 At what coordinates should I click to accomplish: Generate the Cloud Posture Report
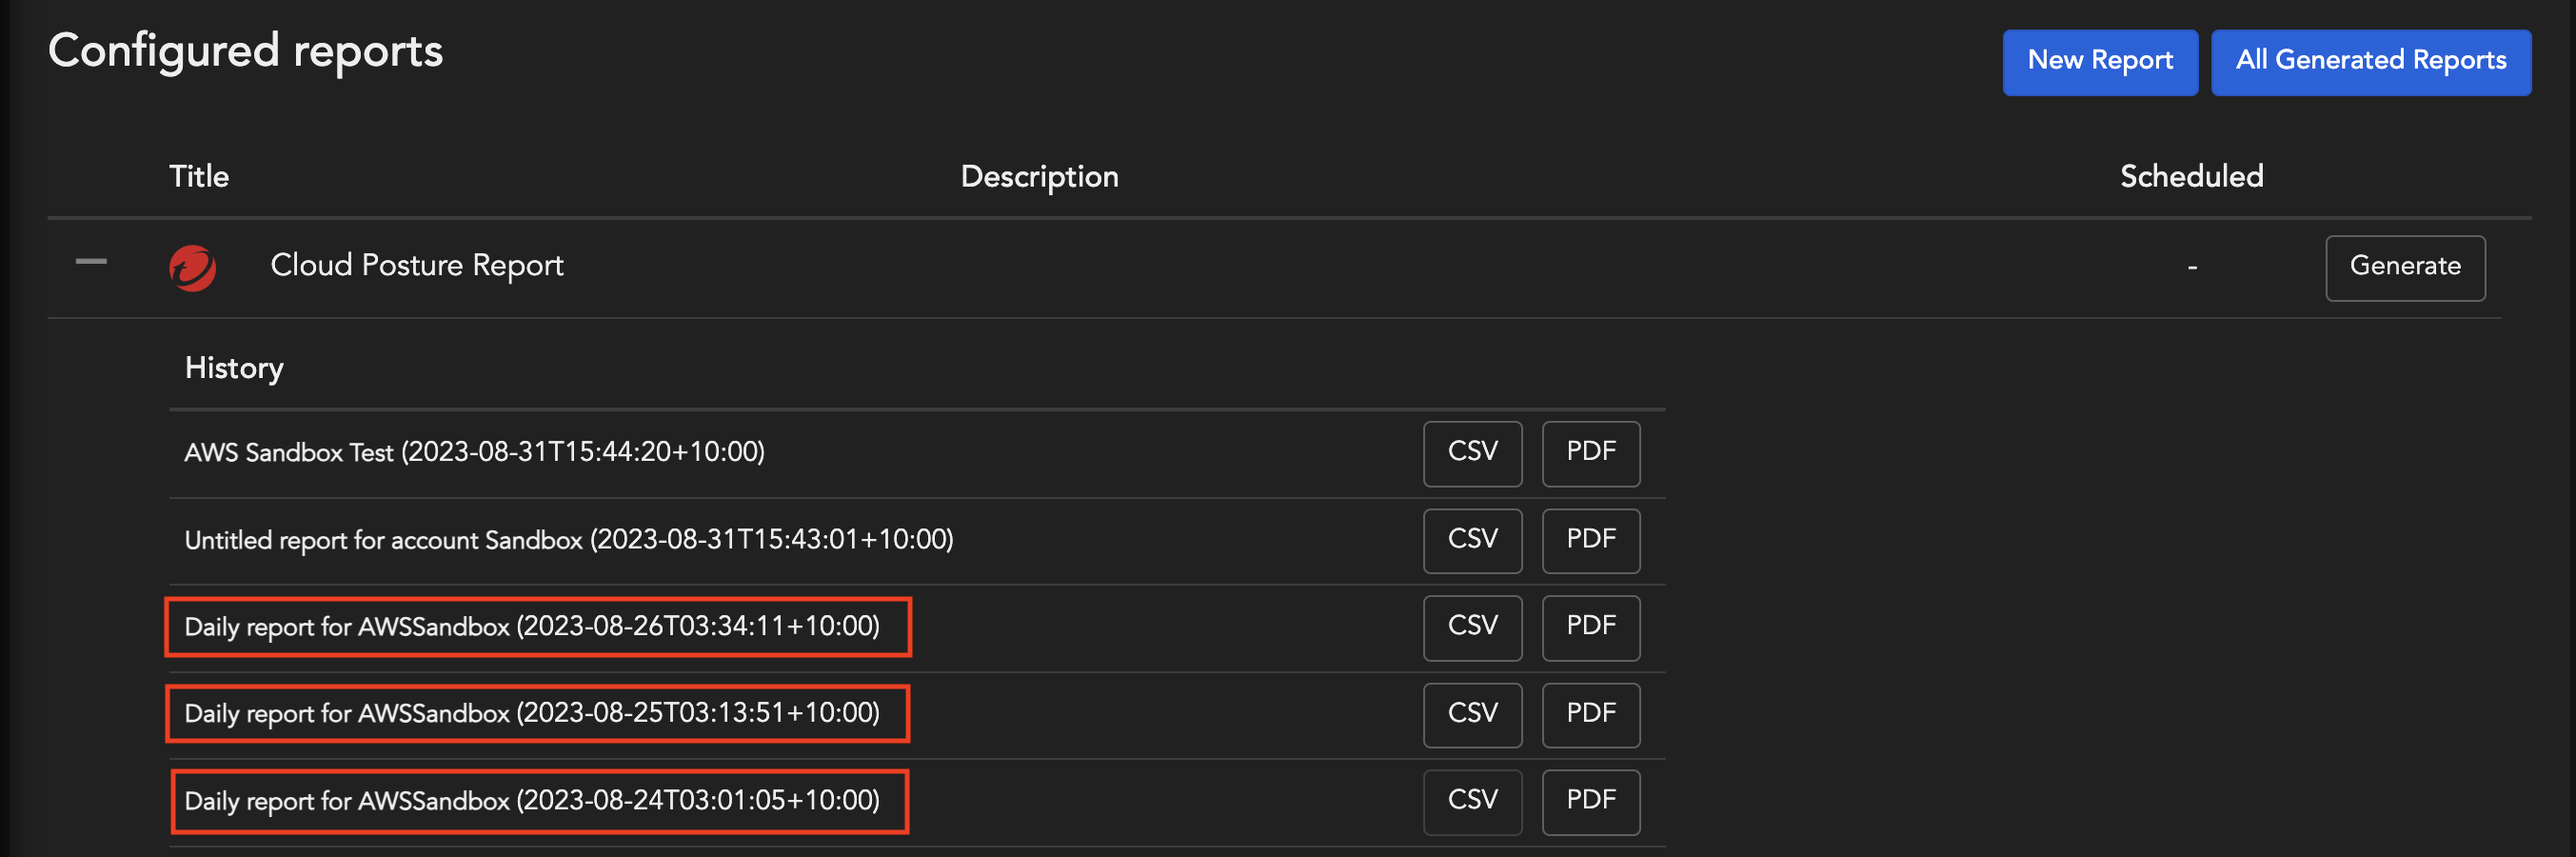2404,267
